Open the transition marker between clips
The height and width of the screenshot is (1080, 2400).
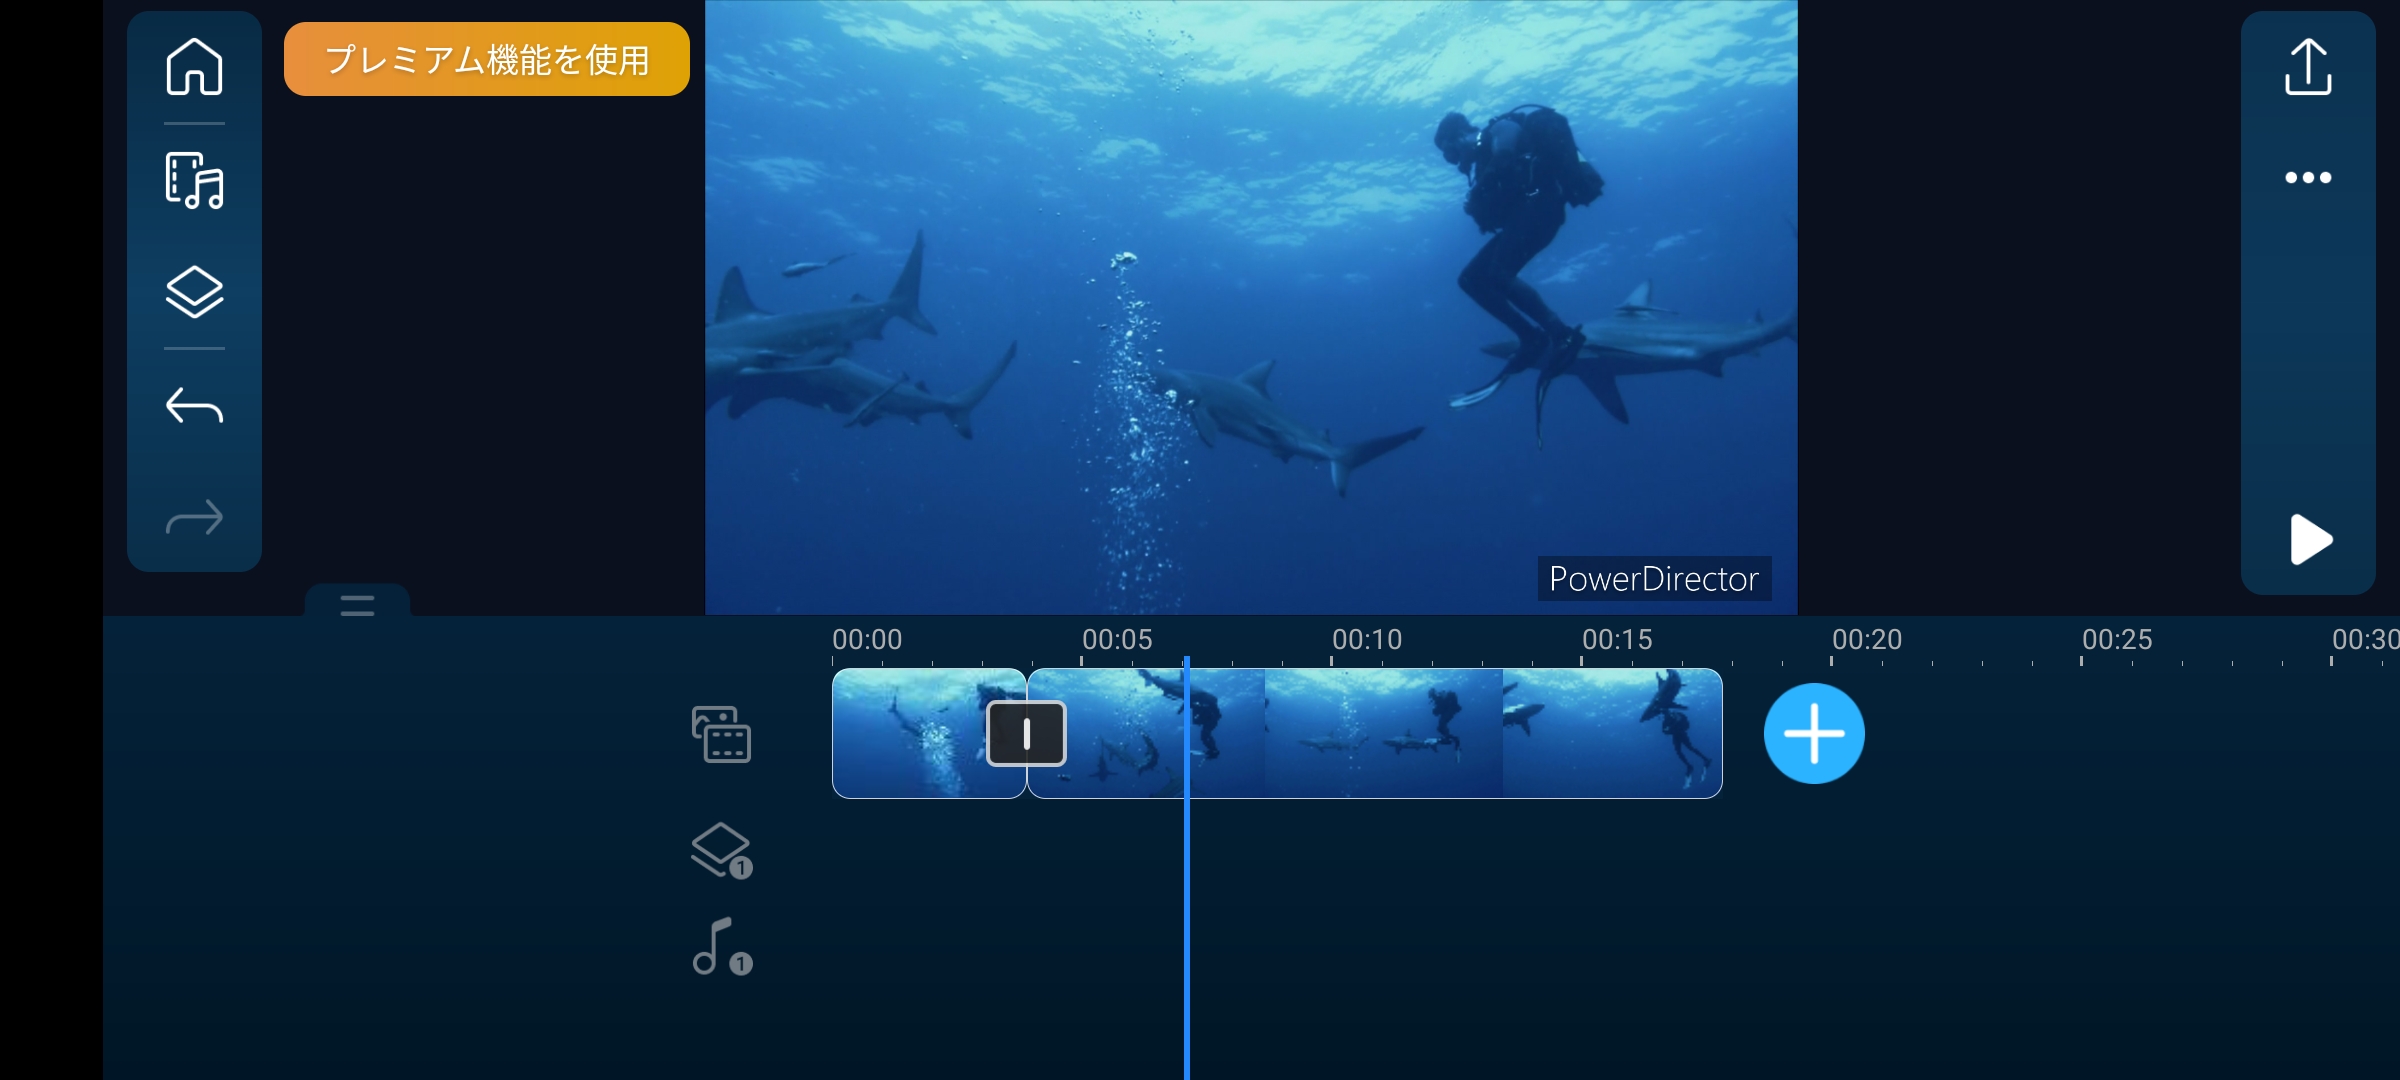pyautogui.click(x=1026, y=734)
